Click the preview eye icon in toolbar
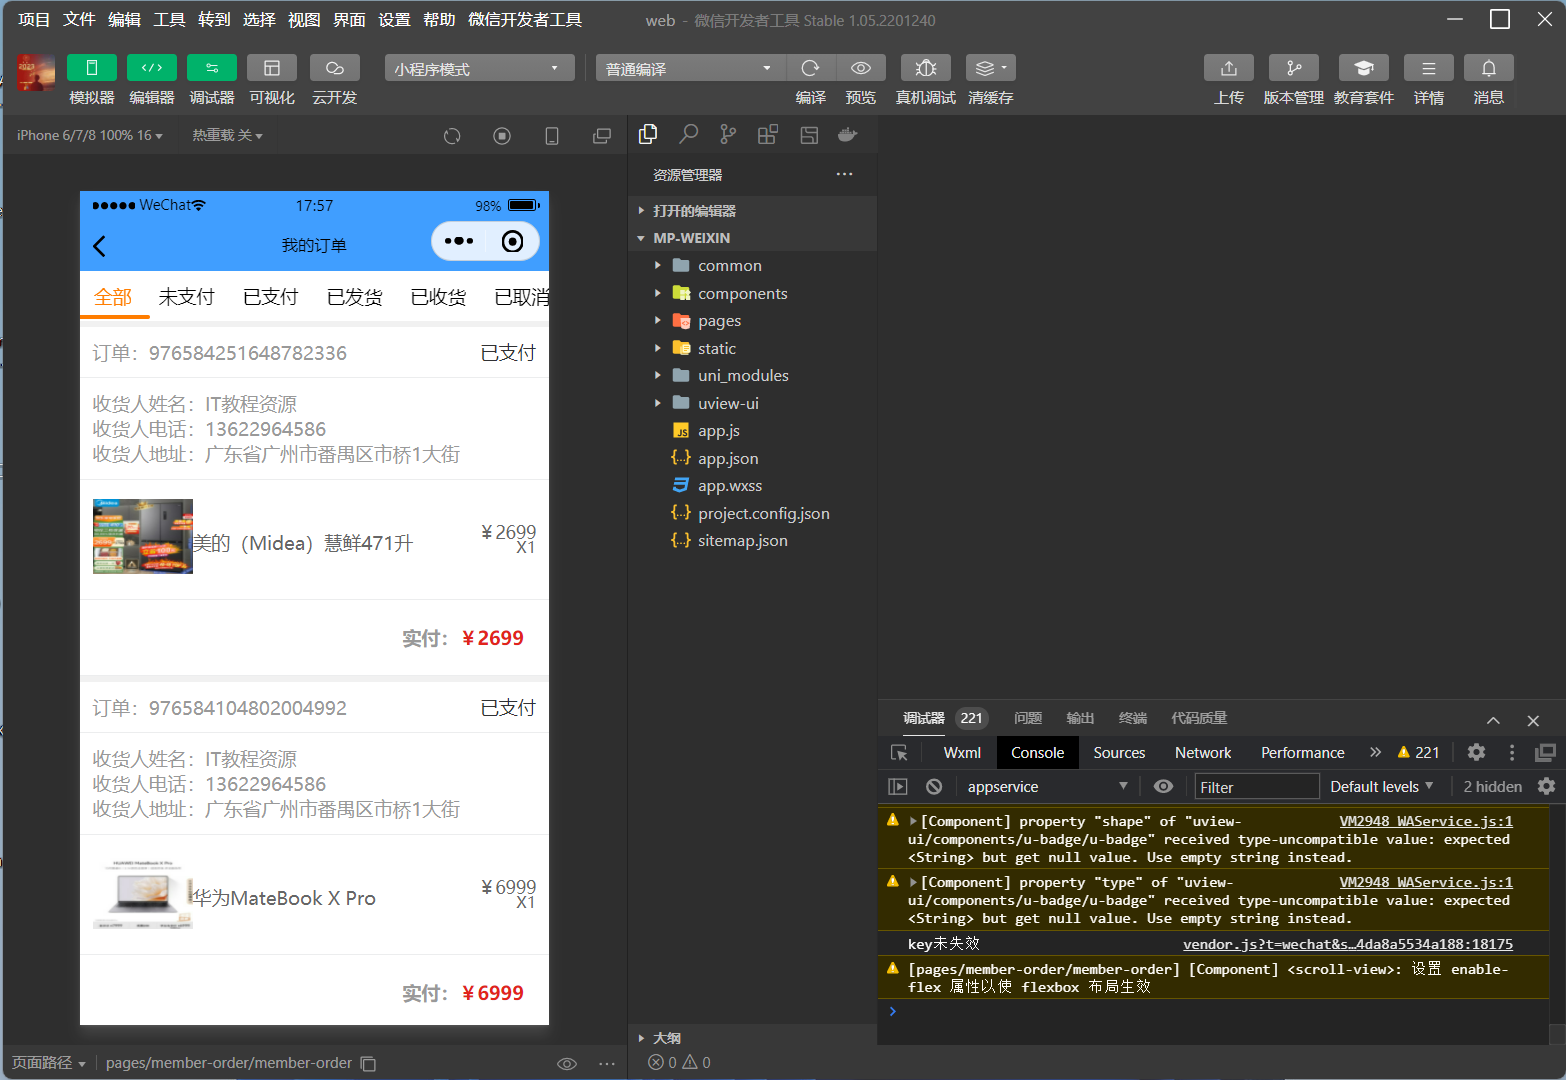Viewport: 1566px width, 1080px height. click(x=861, y=67)
